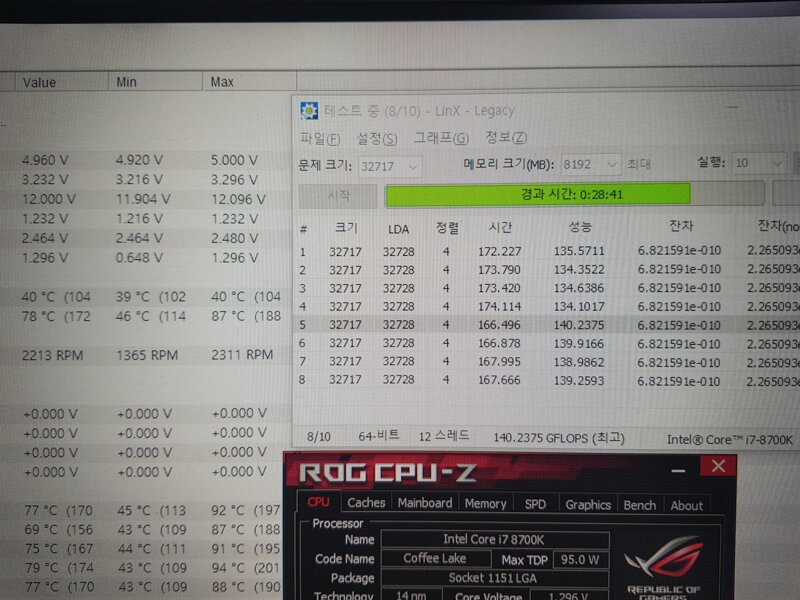Click the 140.2375 GFLOPS status bar entry
The height and width of the screenshot is (600, 800).
pyautogui.click(x=559, y=438)
